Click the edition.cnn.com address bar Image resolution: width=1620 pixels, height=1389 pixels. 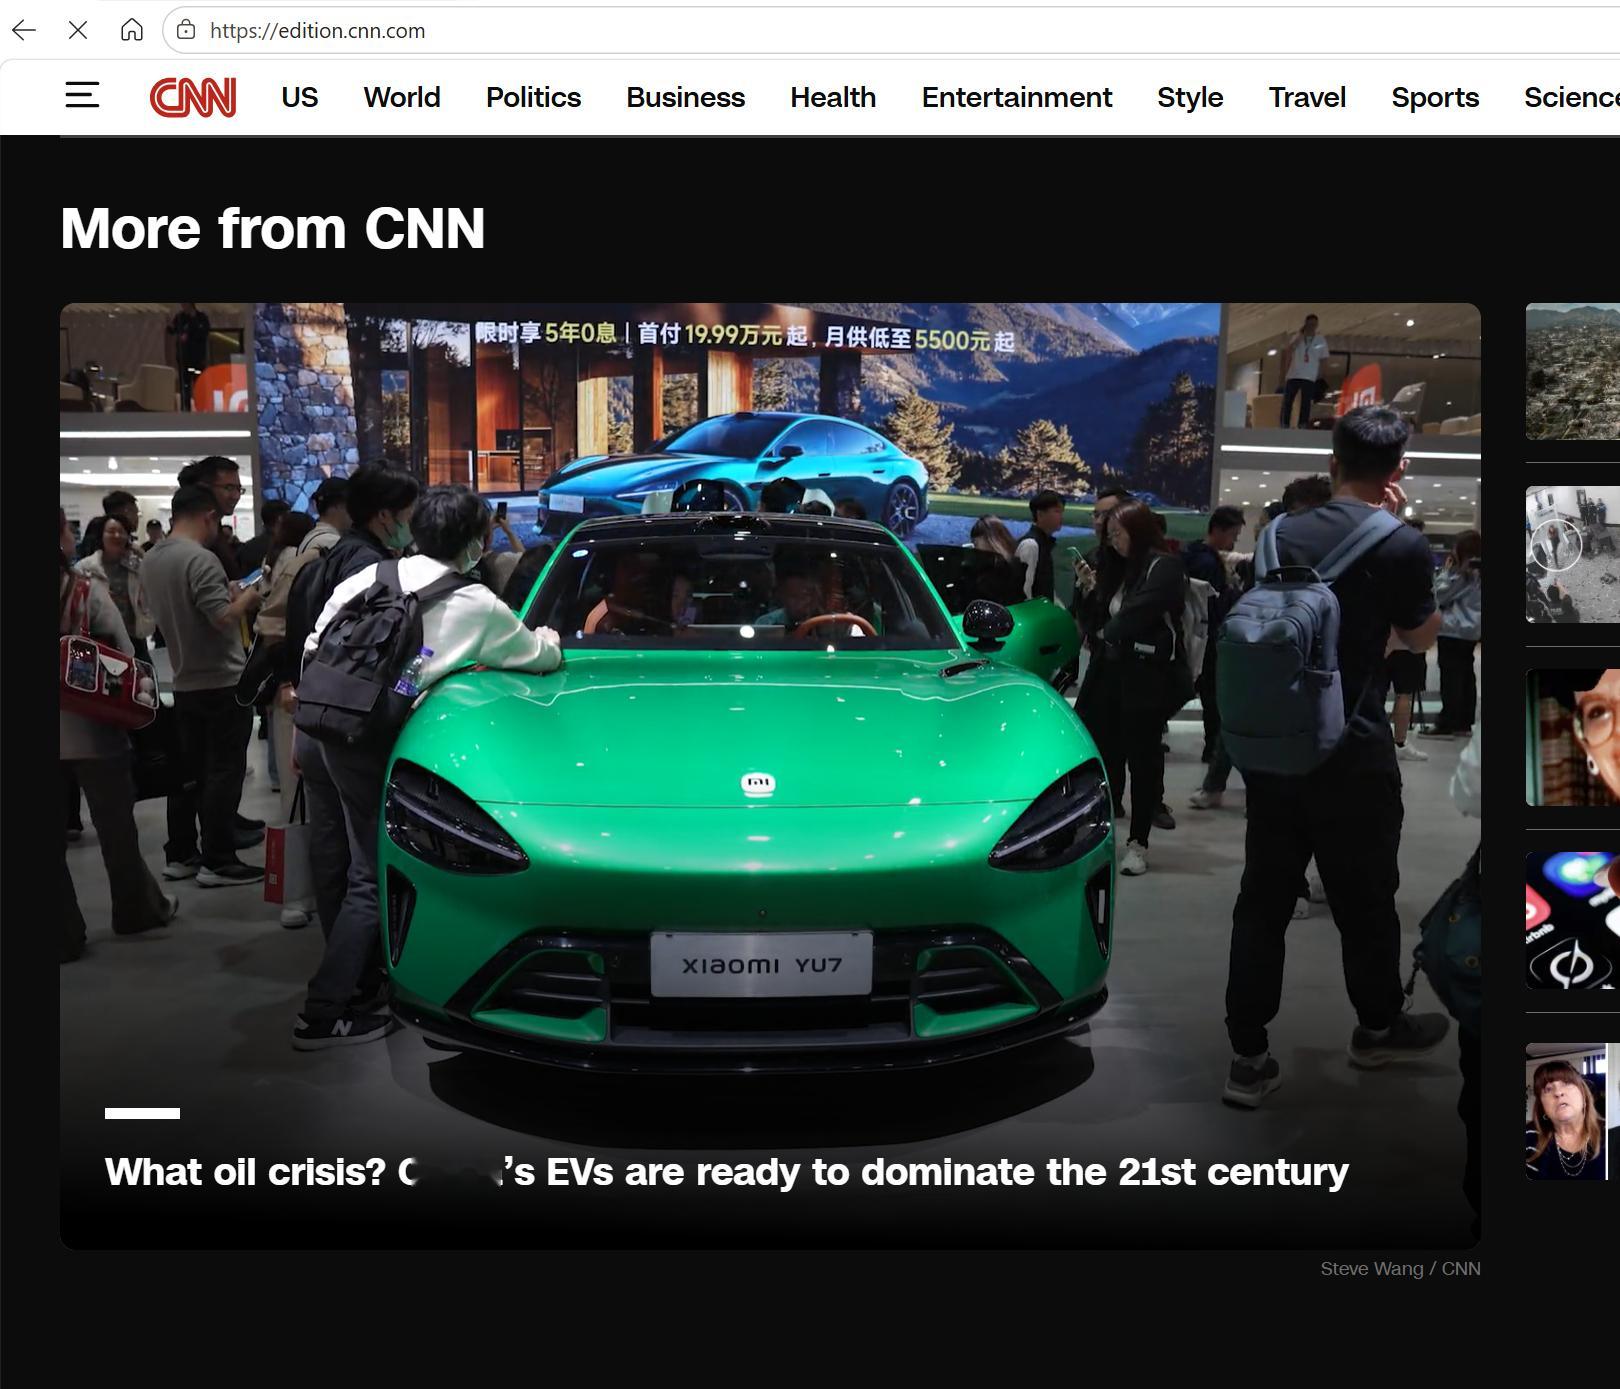pos(890,30)
